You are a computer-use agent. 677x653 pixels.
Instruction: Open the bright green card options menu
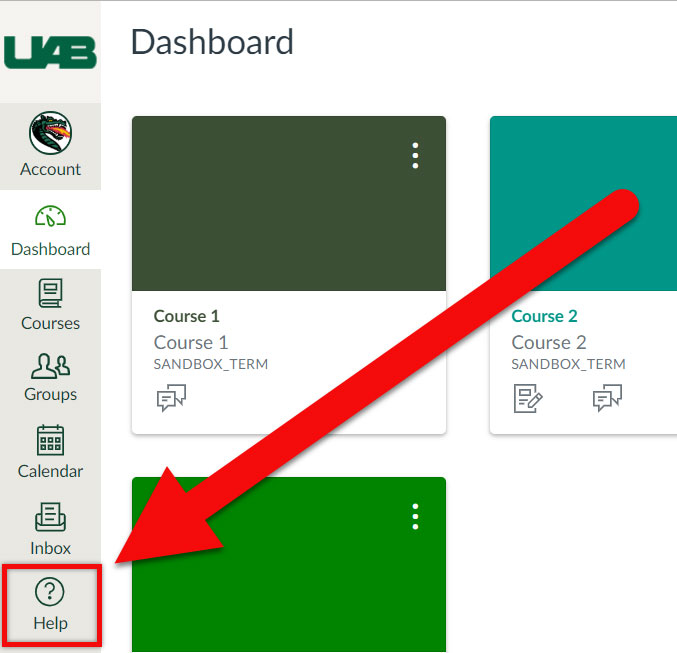click(415, 517)
